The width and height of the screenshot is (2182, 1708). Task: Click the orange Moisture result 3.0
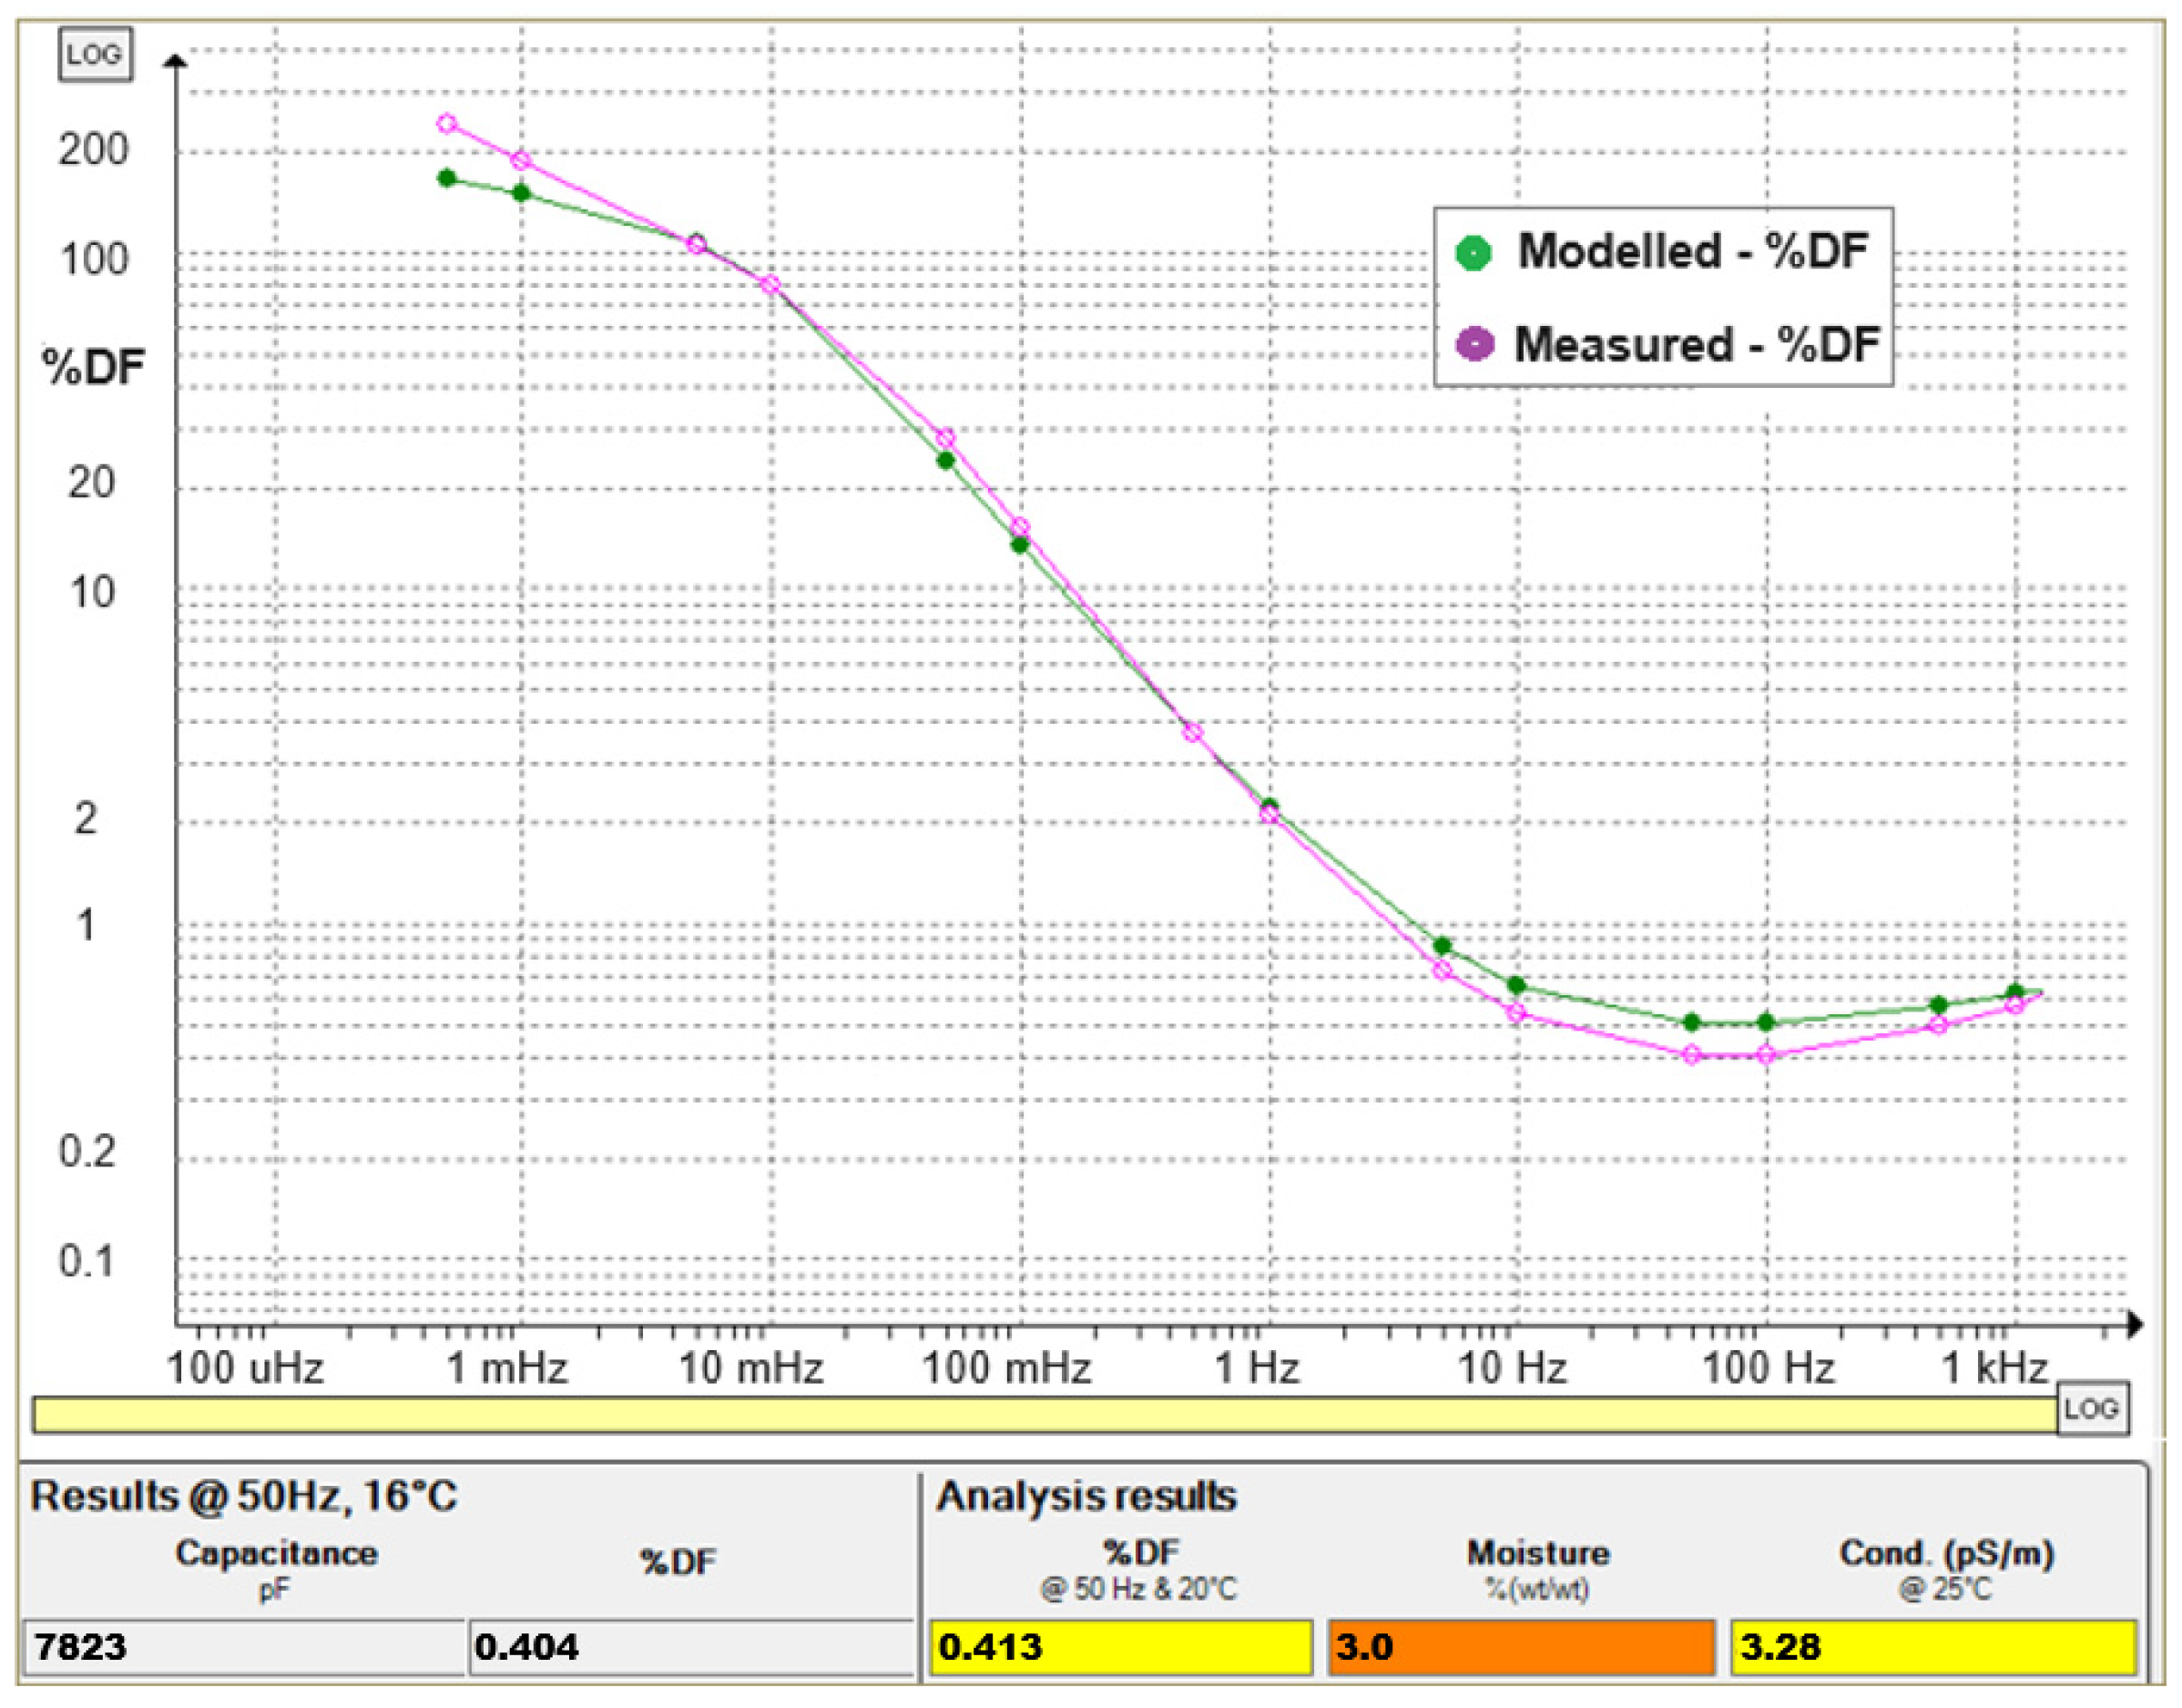click(x=1520, y=1647)
